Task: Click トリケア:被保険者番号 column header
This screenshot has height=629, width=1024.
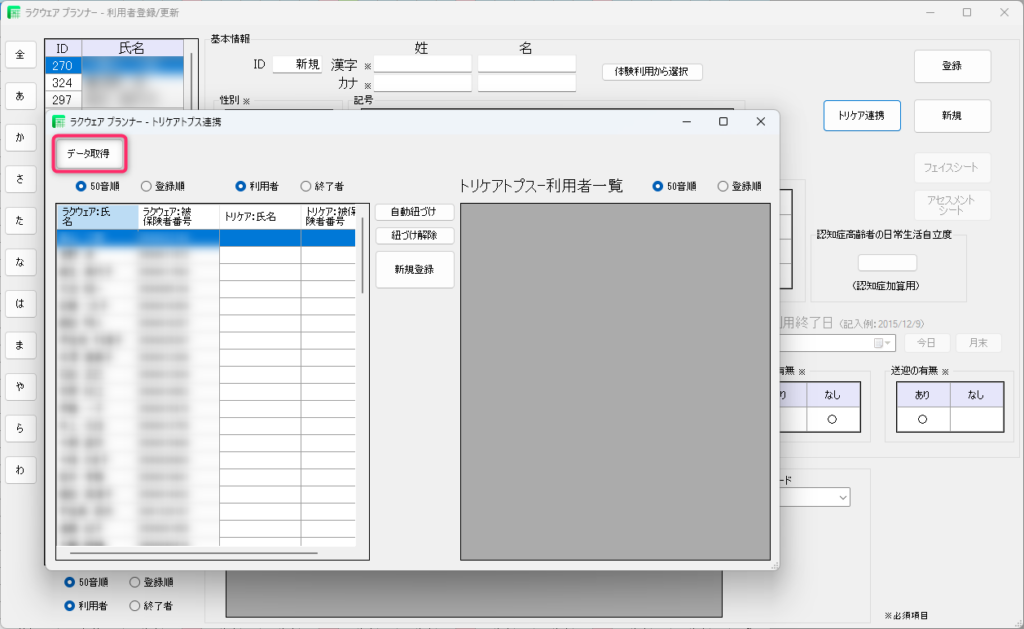Action: pos(328,216)
